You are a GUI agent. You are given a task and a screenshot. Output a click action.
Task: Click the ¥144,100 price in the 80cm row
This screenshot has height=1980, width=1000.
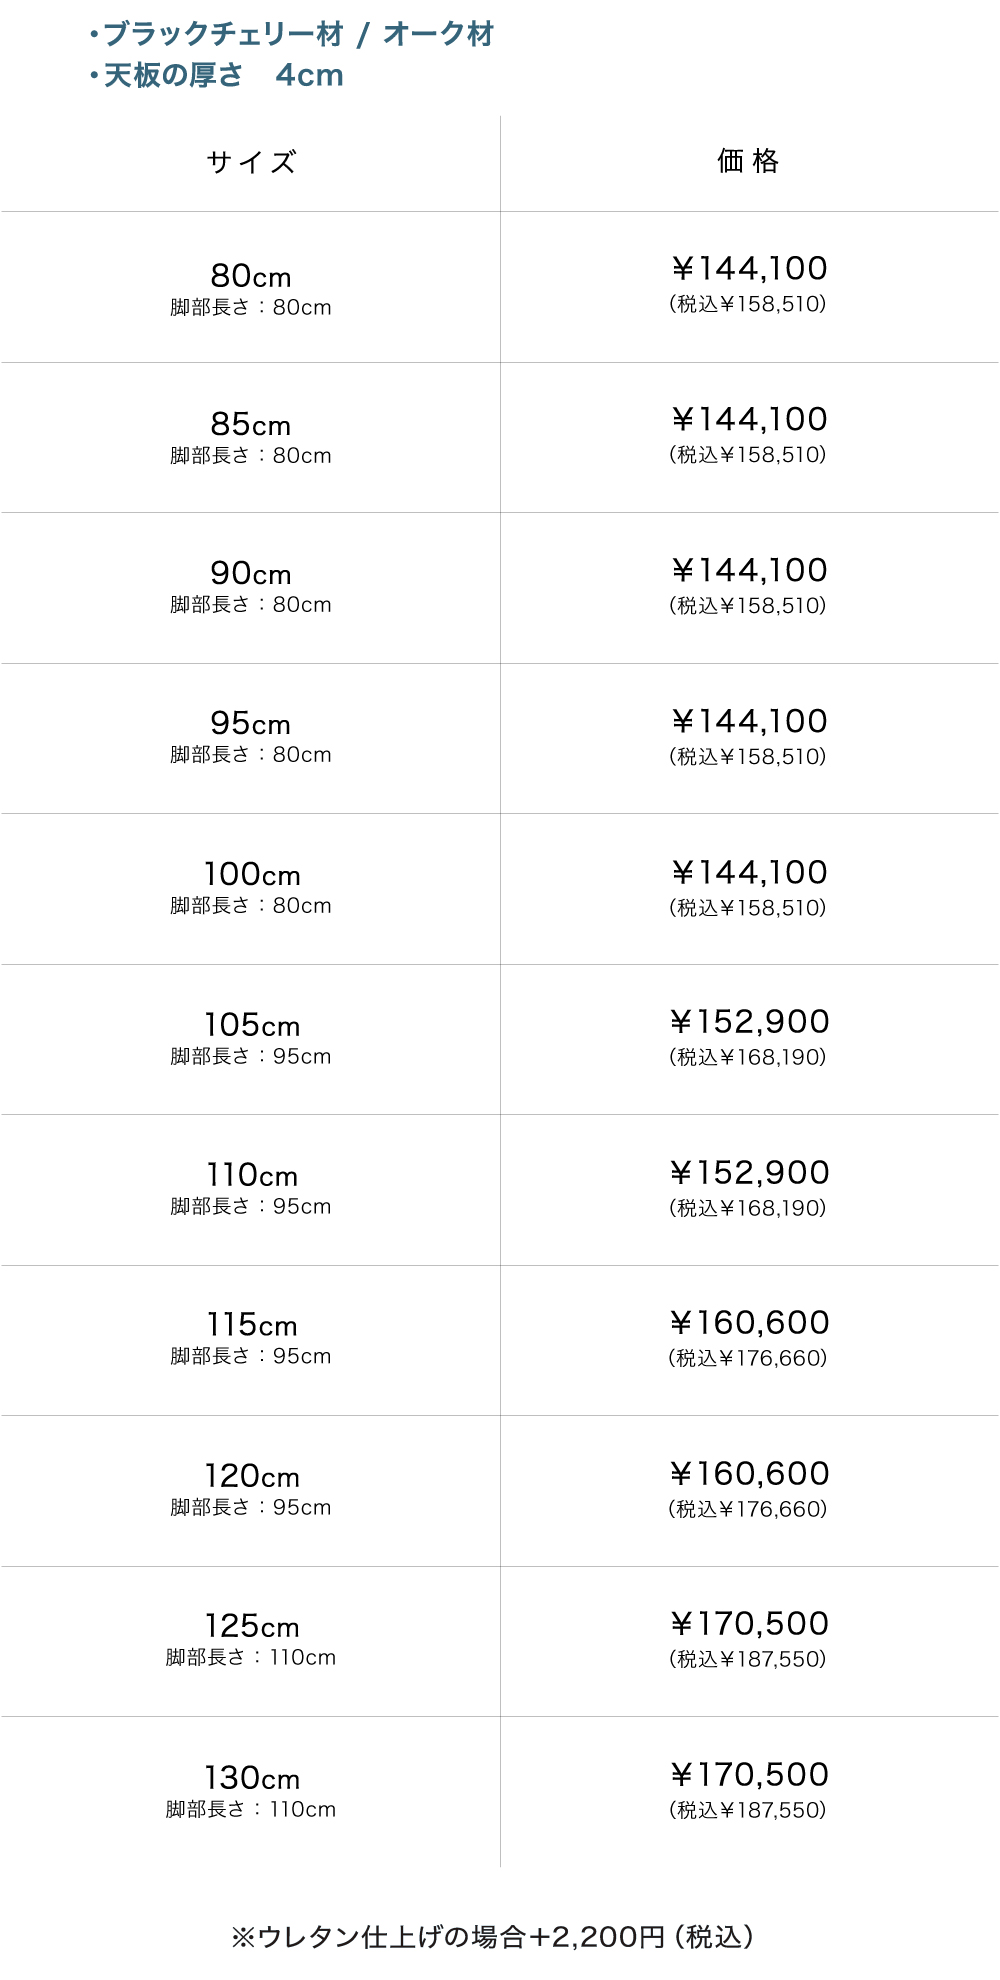(x=749, y=269)
